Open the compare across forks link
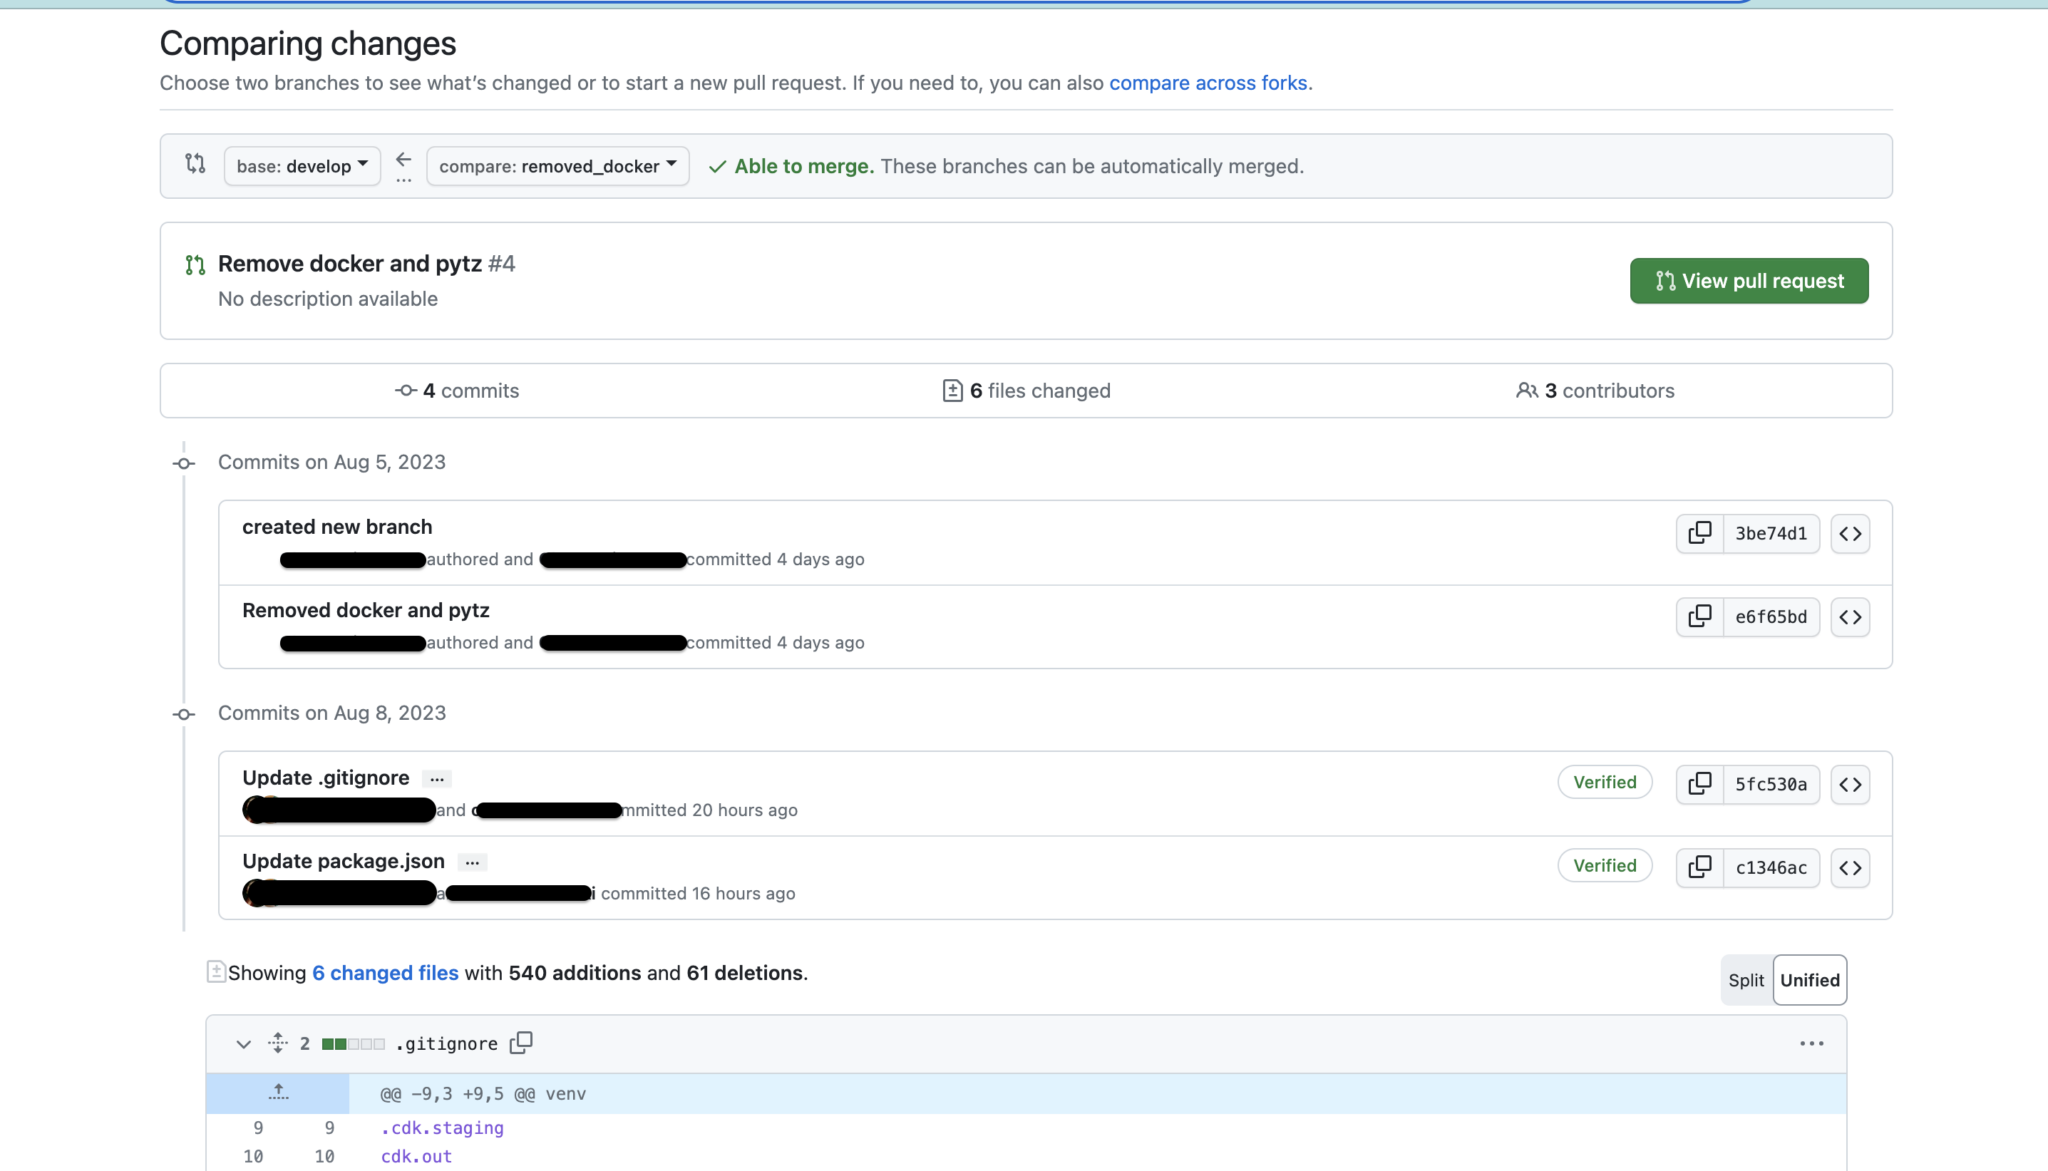The height and width of the screenshot is (1171, 2048). click(x=1209, y=82)
